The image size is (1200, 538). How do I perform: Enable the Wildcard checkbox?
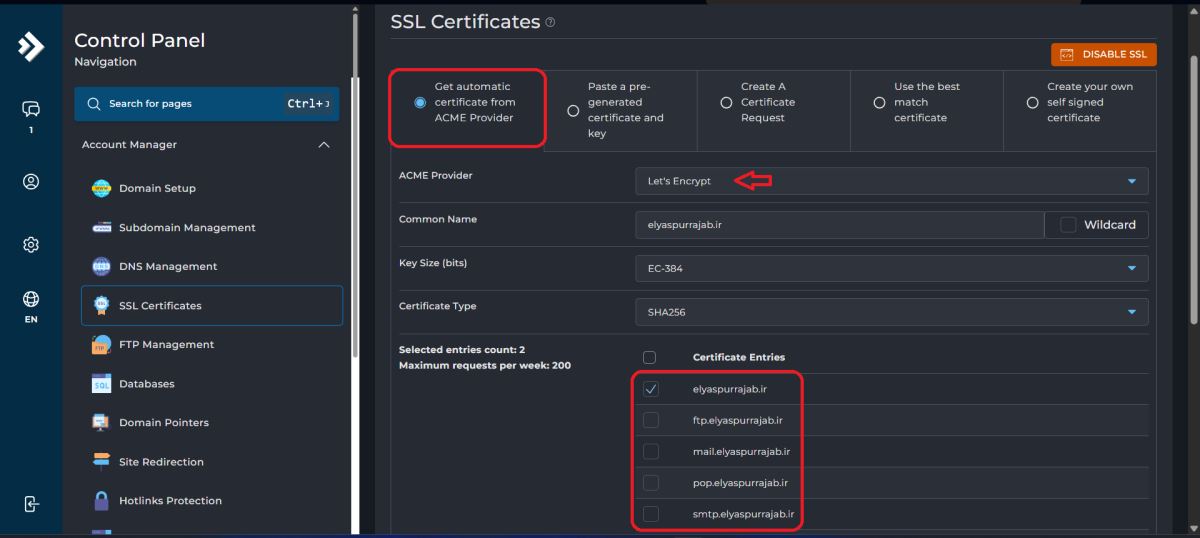click(x=1068, y=225)
